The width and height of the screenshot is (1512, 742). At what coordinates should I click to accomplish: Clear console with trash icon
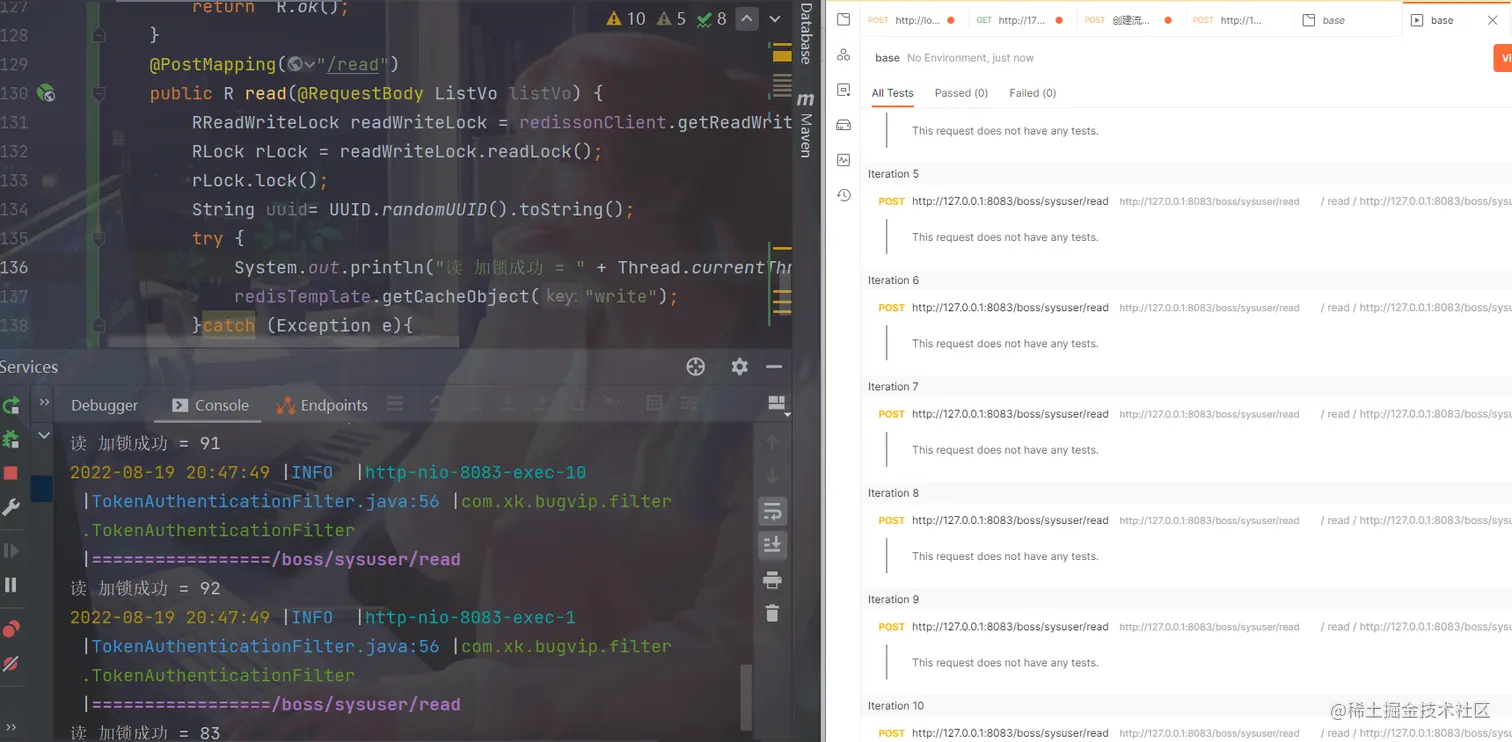pyautogui.click(x=772, y=613)
